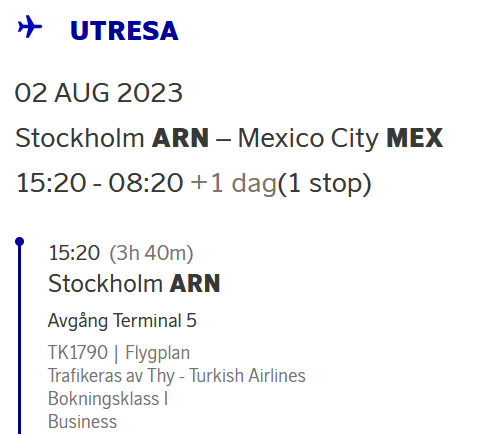Click the bold ARN code in route header
The image size is (478, 434).
(180, 138)
